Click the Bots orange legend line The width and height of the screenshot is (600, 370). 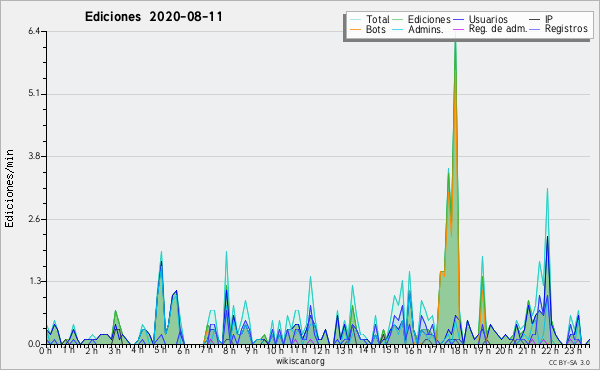[x=355, y=29]
